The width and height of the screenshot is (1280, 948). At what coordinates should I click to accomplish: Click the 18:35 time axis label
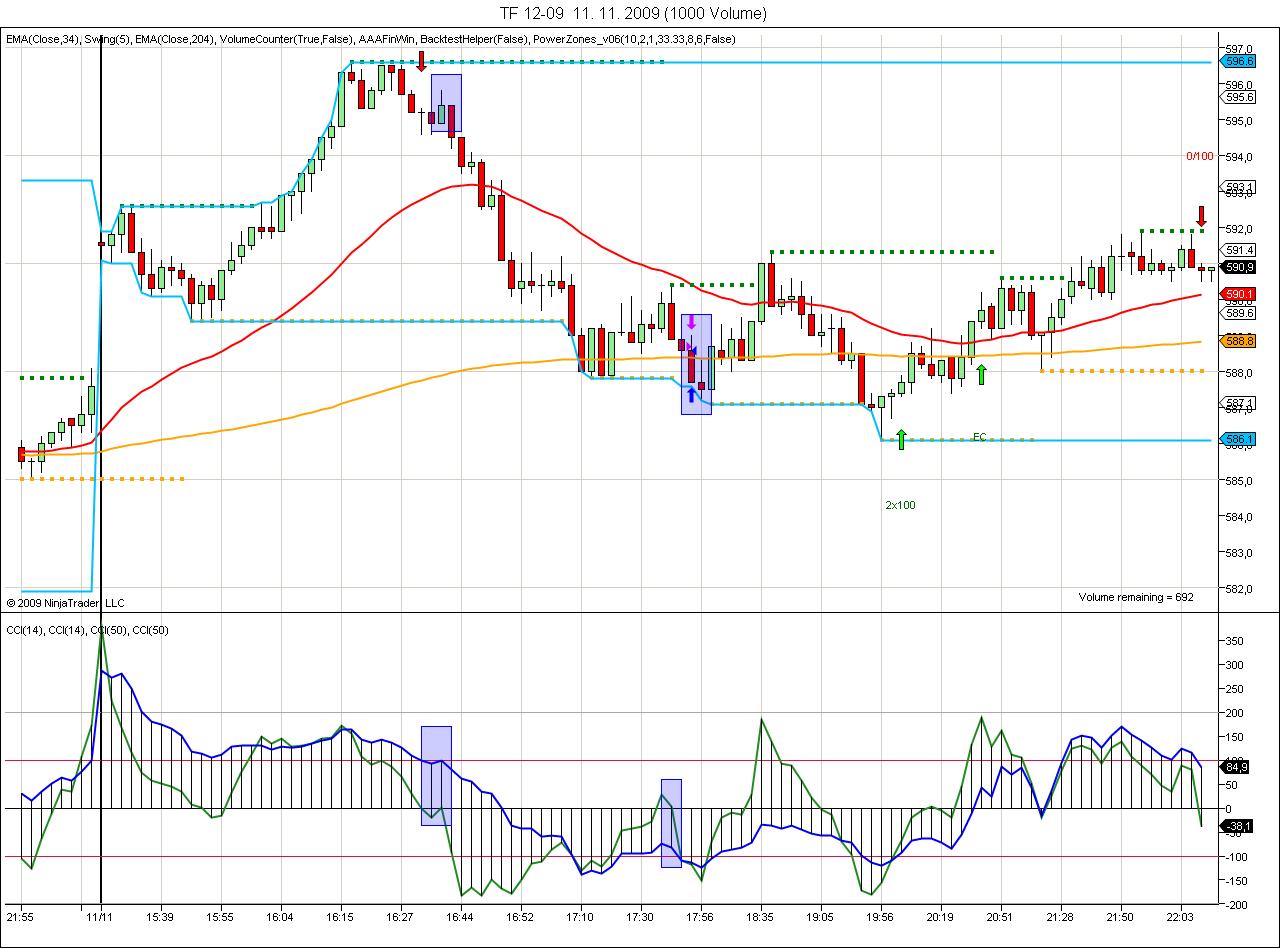[x=760, y=916]
